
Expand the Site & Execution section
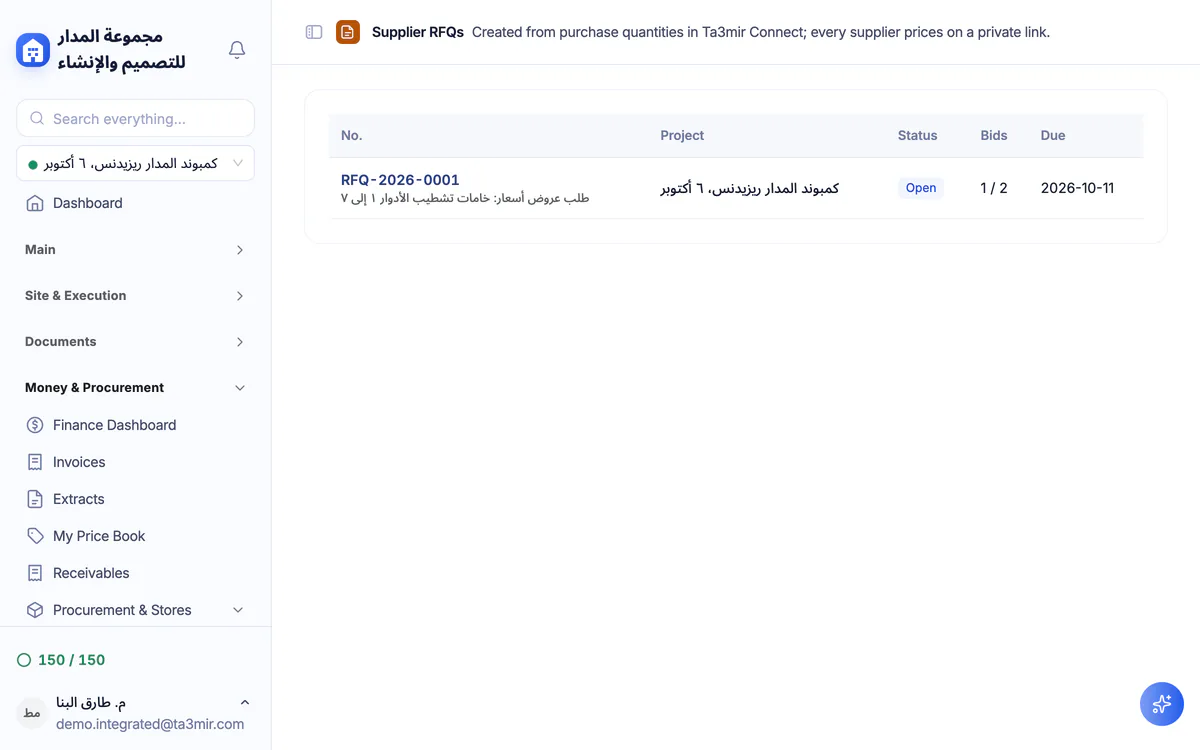[x=135, y=296]
